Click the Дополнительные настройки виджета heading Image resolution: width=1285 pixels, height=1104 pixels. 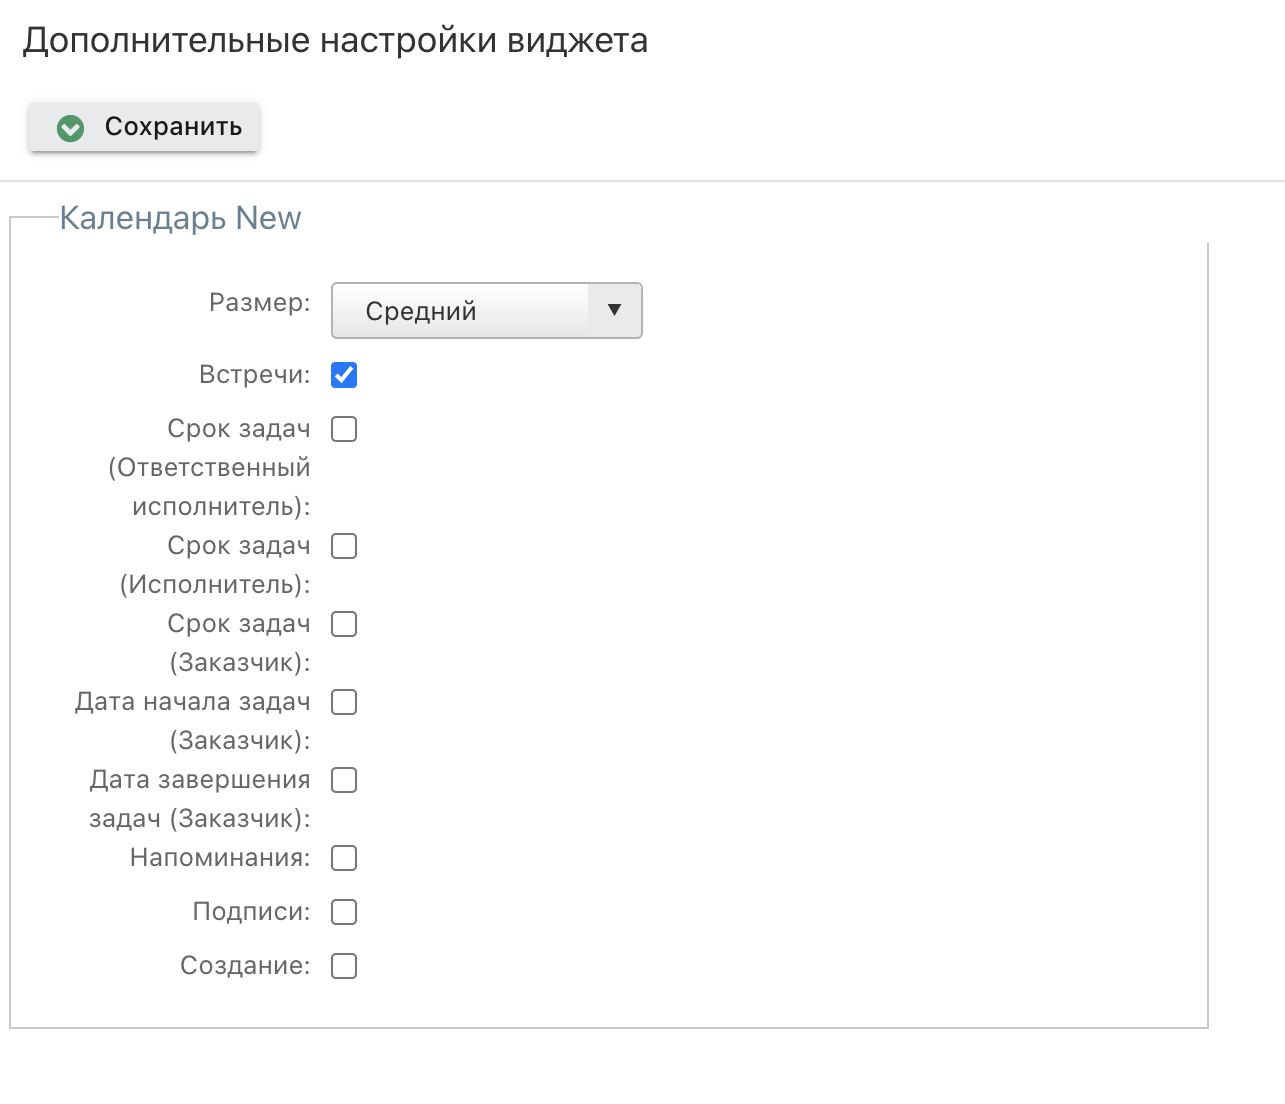click(336, 41)
